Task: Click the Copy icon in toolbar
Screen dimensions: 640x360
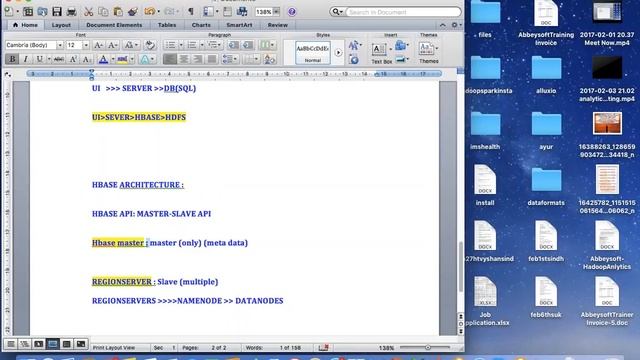Action: click(103, 11)
